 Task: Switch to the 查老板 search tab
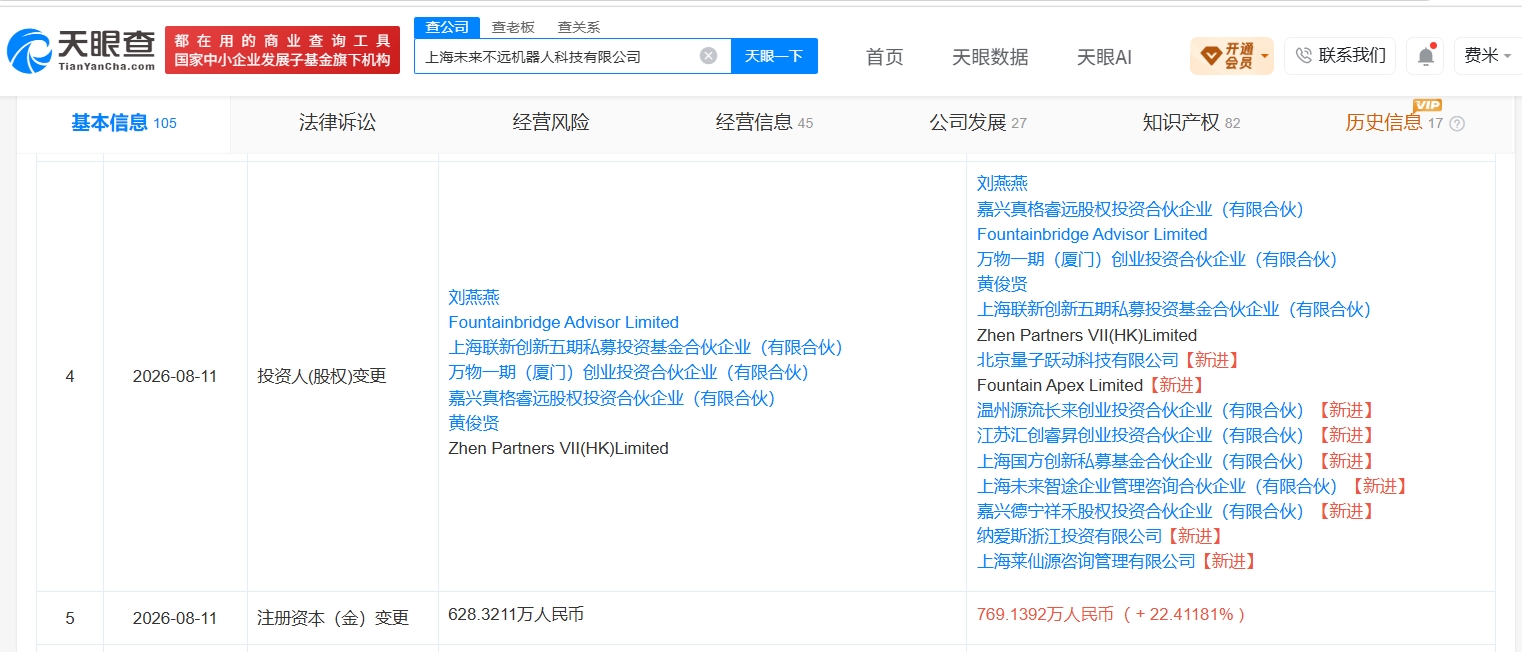tap(513, 27)
